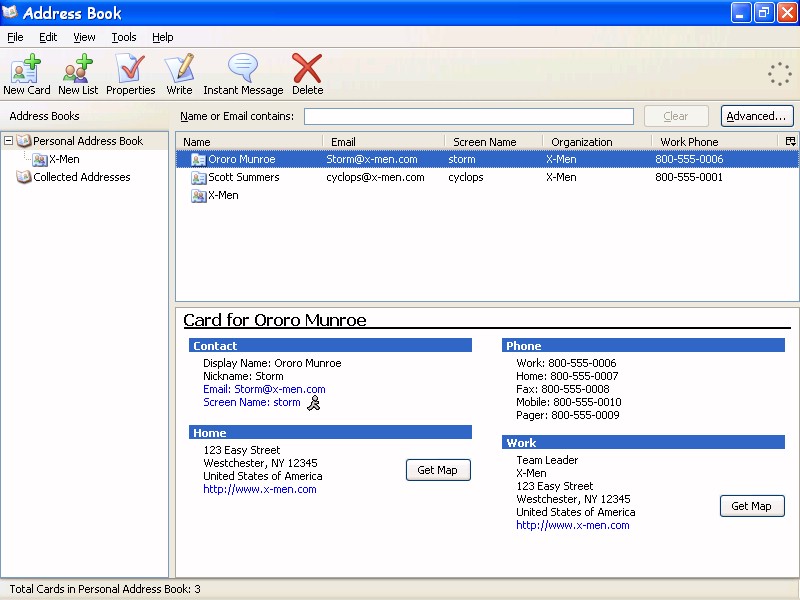Click the Write toolbar icon
The height and width of the screenshot is (600, 800).
click(179, 68)
